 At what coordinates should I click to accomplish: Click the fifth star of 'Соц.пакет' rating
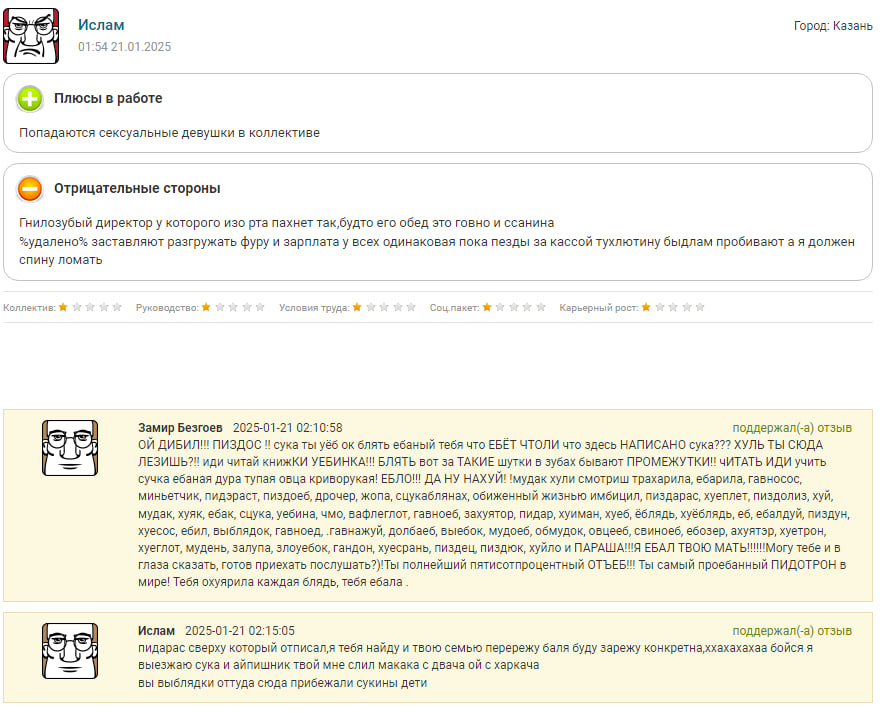coord(541,307)
